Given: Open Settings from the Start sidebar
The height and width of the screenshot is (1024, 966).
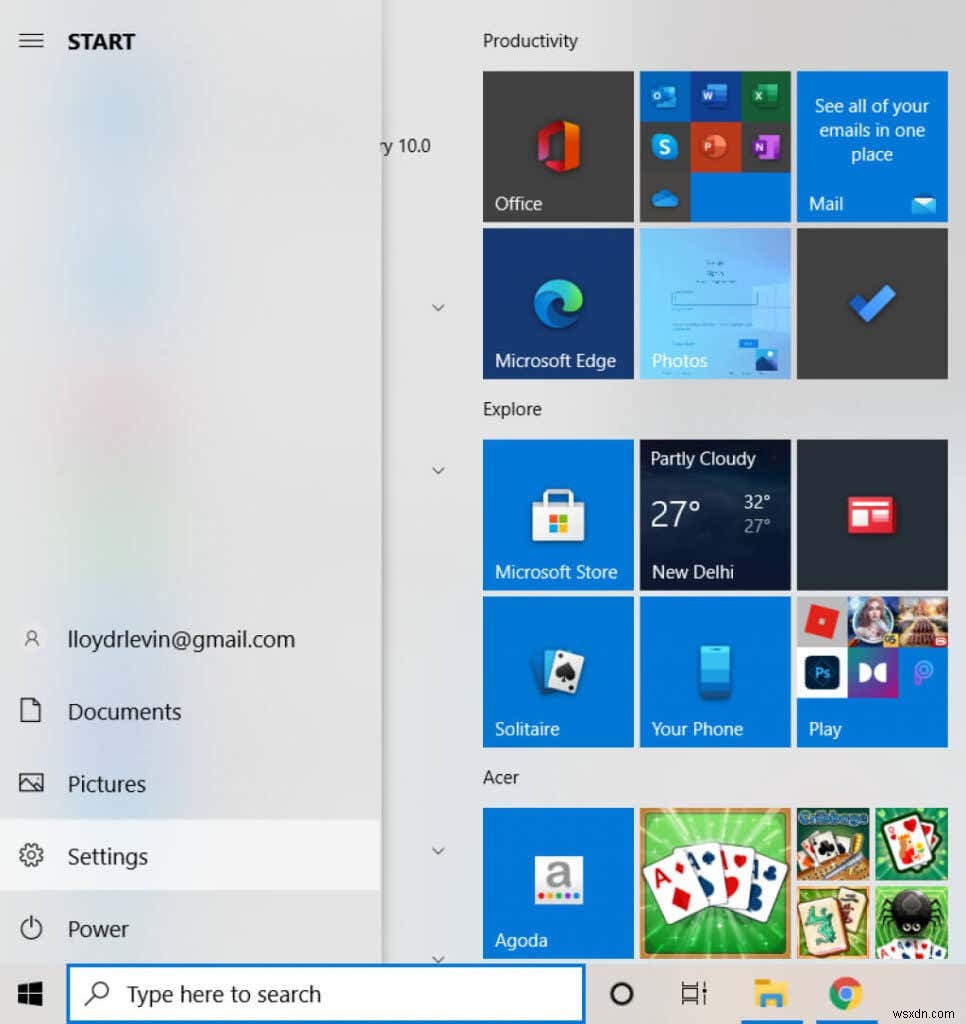Looking at the screenshot, I should (x=107, y=856).
